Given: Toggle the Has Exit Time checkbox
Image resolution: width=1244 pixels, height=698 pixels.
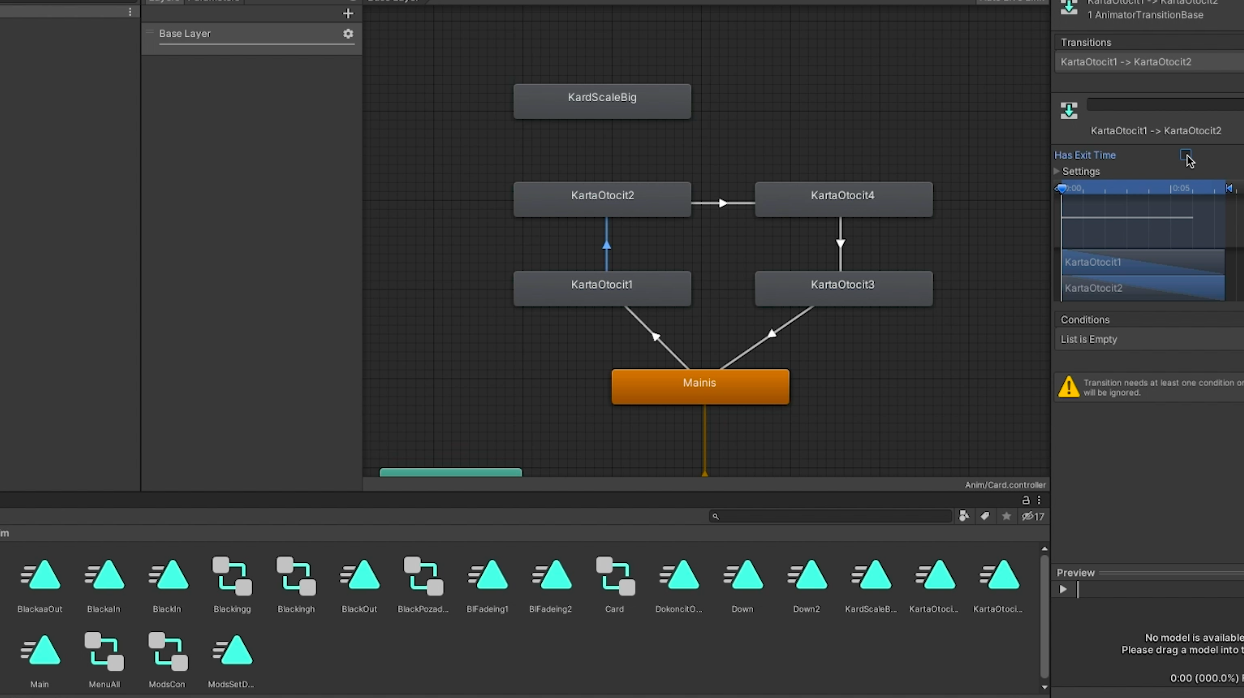Looking at the screenshot, I should point(1186,155).
